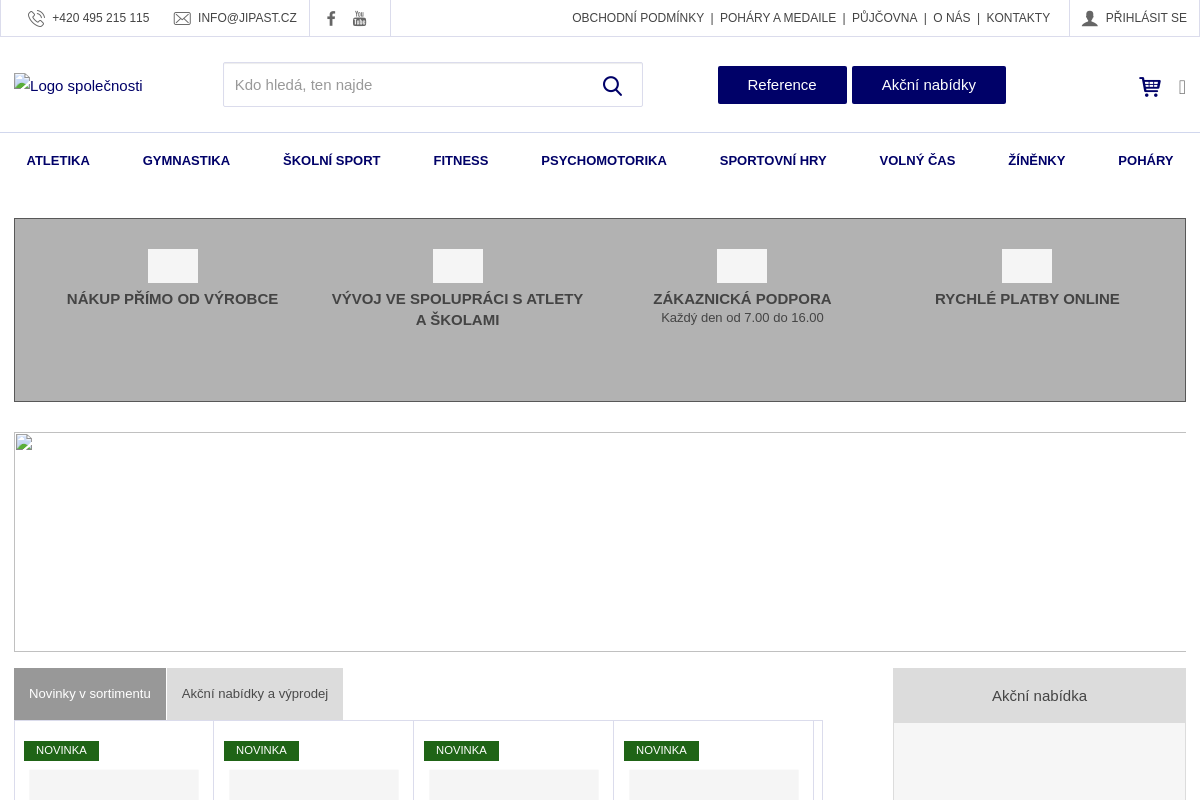Open the Kontakty link

(x=1018, y=18)
